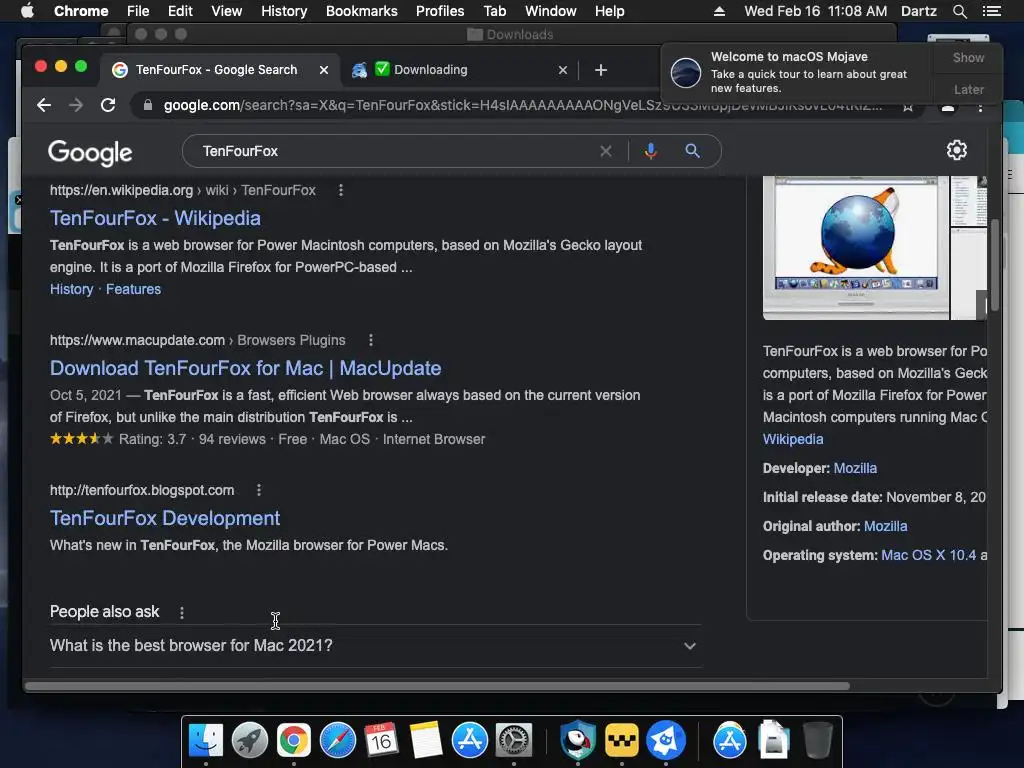
Task: Open Downloads stack in dock
Action: click(774, 741)
